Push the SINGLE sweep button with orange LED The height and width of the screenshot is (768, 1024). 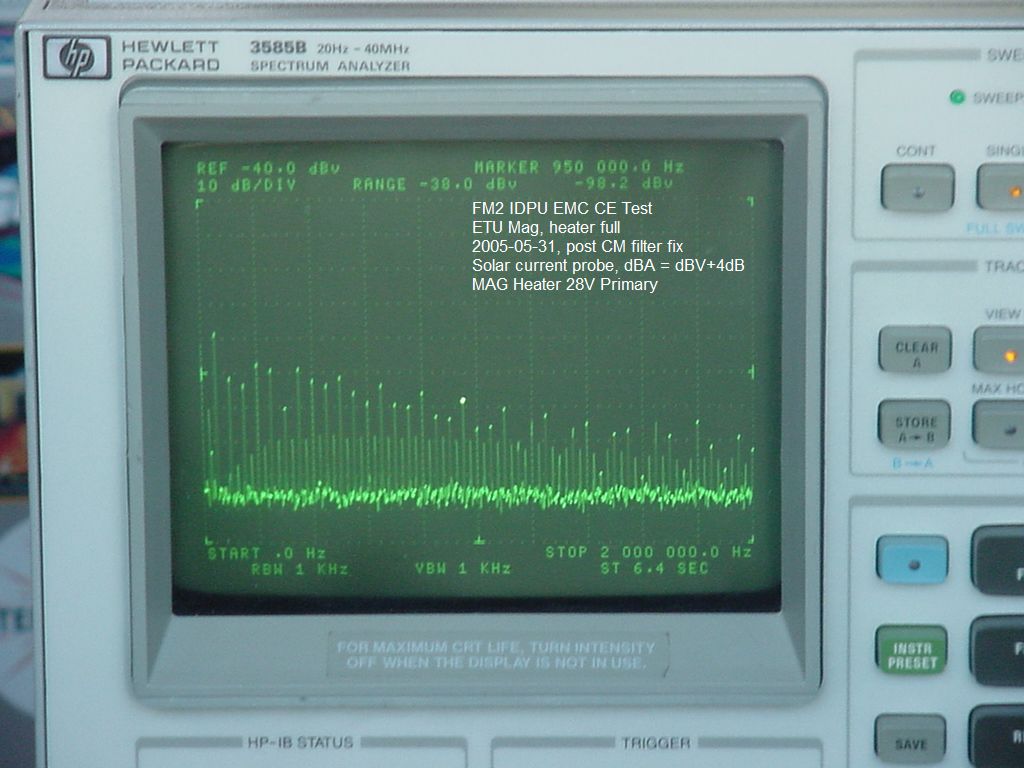point(1000,187)
